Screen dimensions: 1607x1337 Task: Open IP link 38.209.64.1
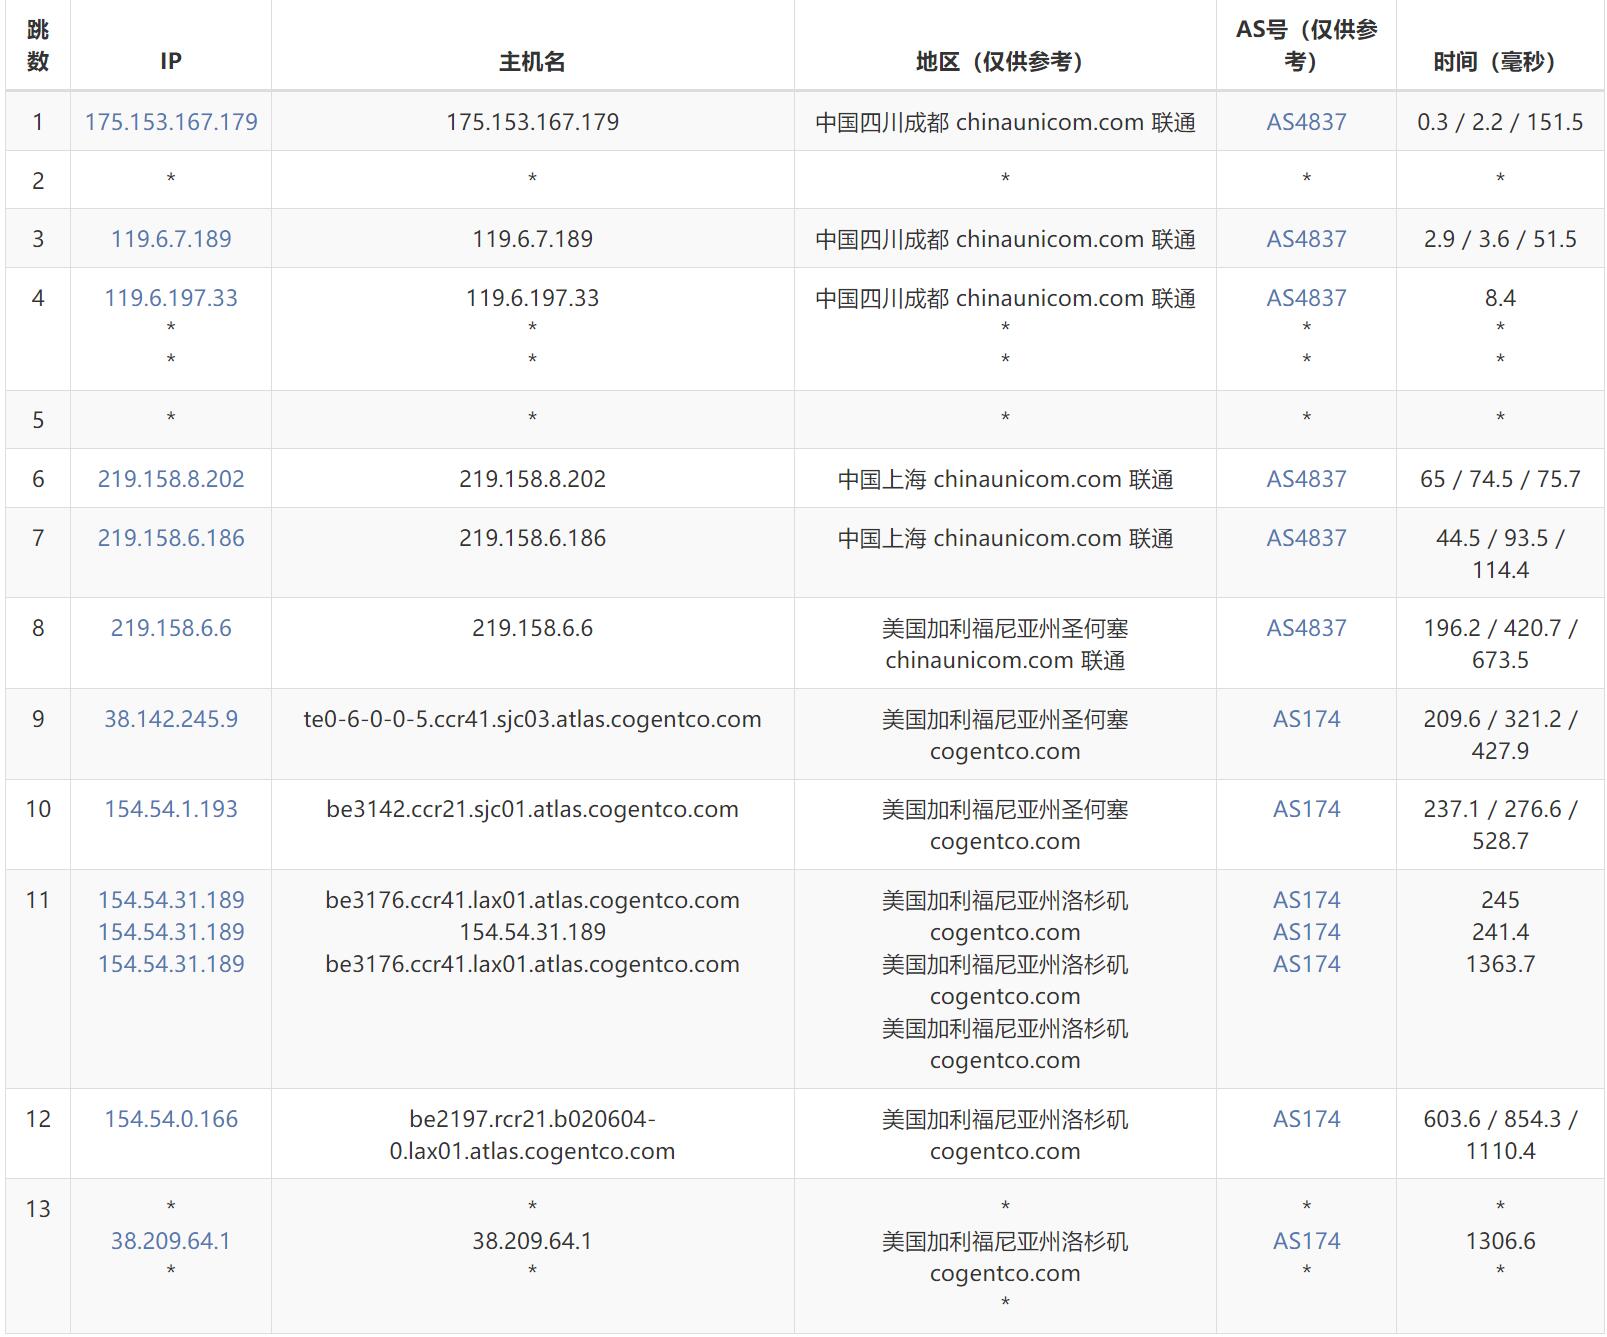[x=171, y=1241]
